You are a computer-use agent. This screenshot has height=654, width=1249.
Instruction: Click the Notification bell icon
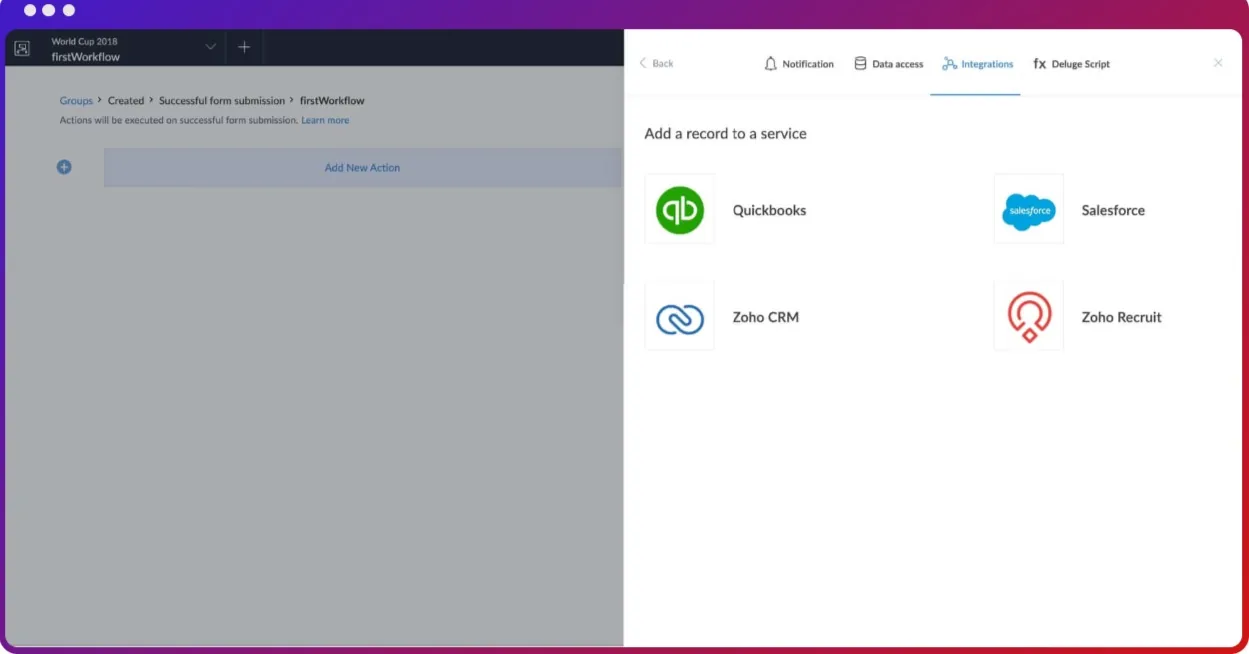(770, 64)
